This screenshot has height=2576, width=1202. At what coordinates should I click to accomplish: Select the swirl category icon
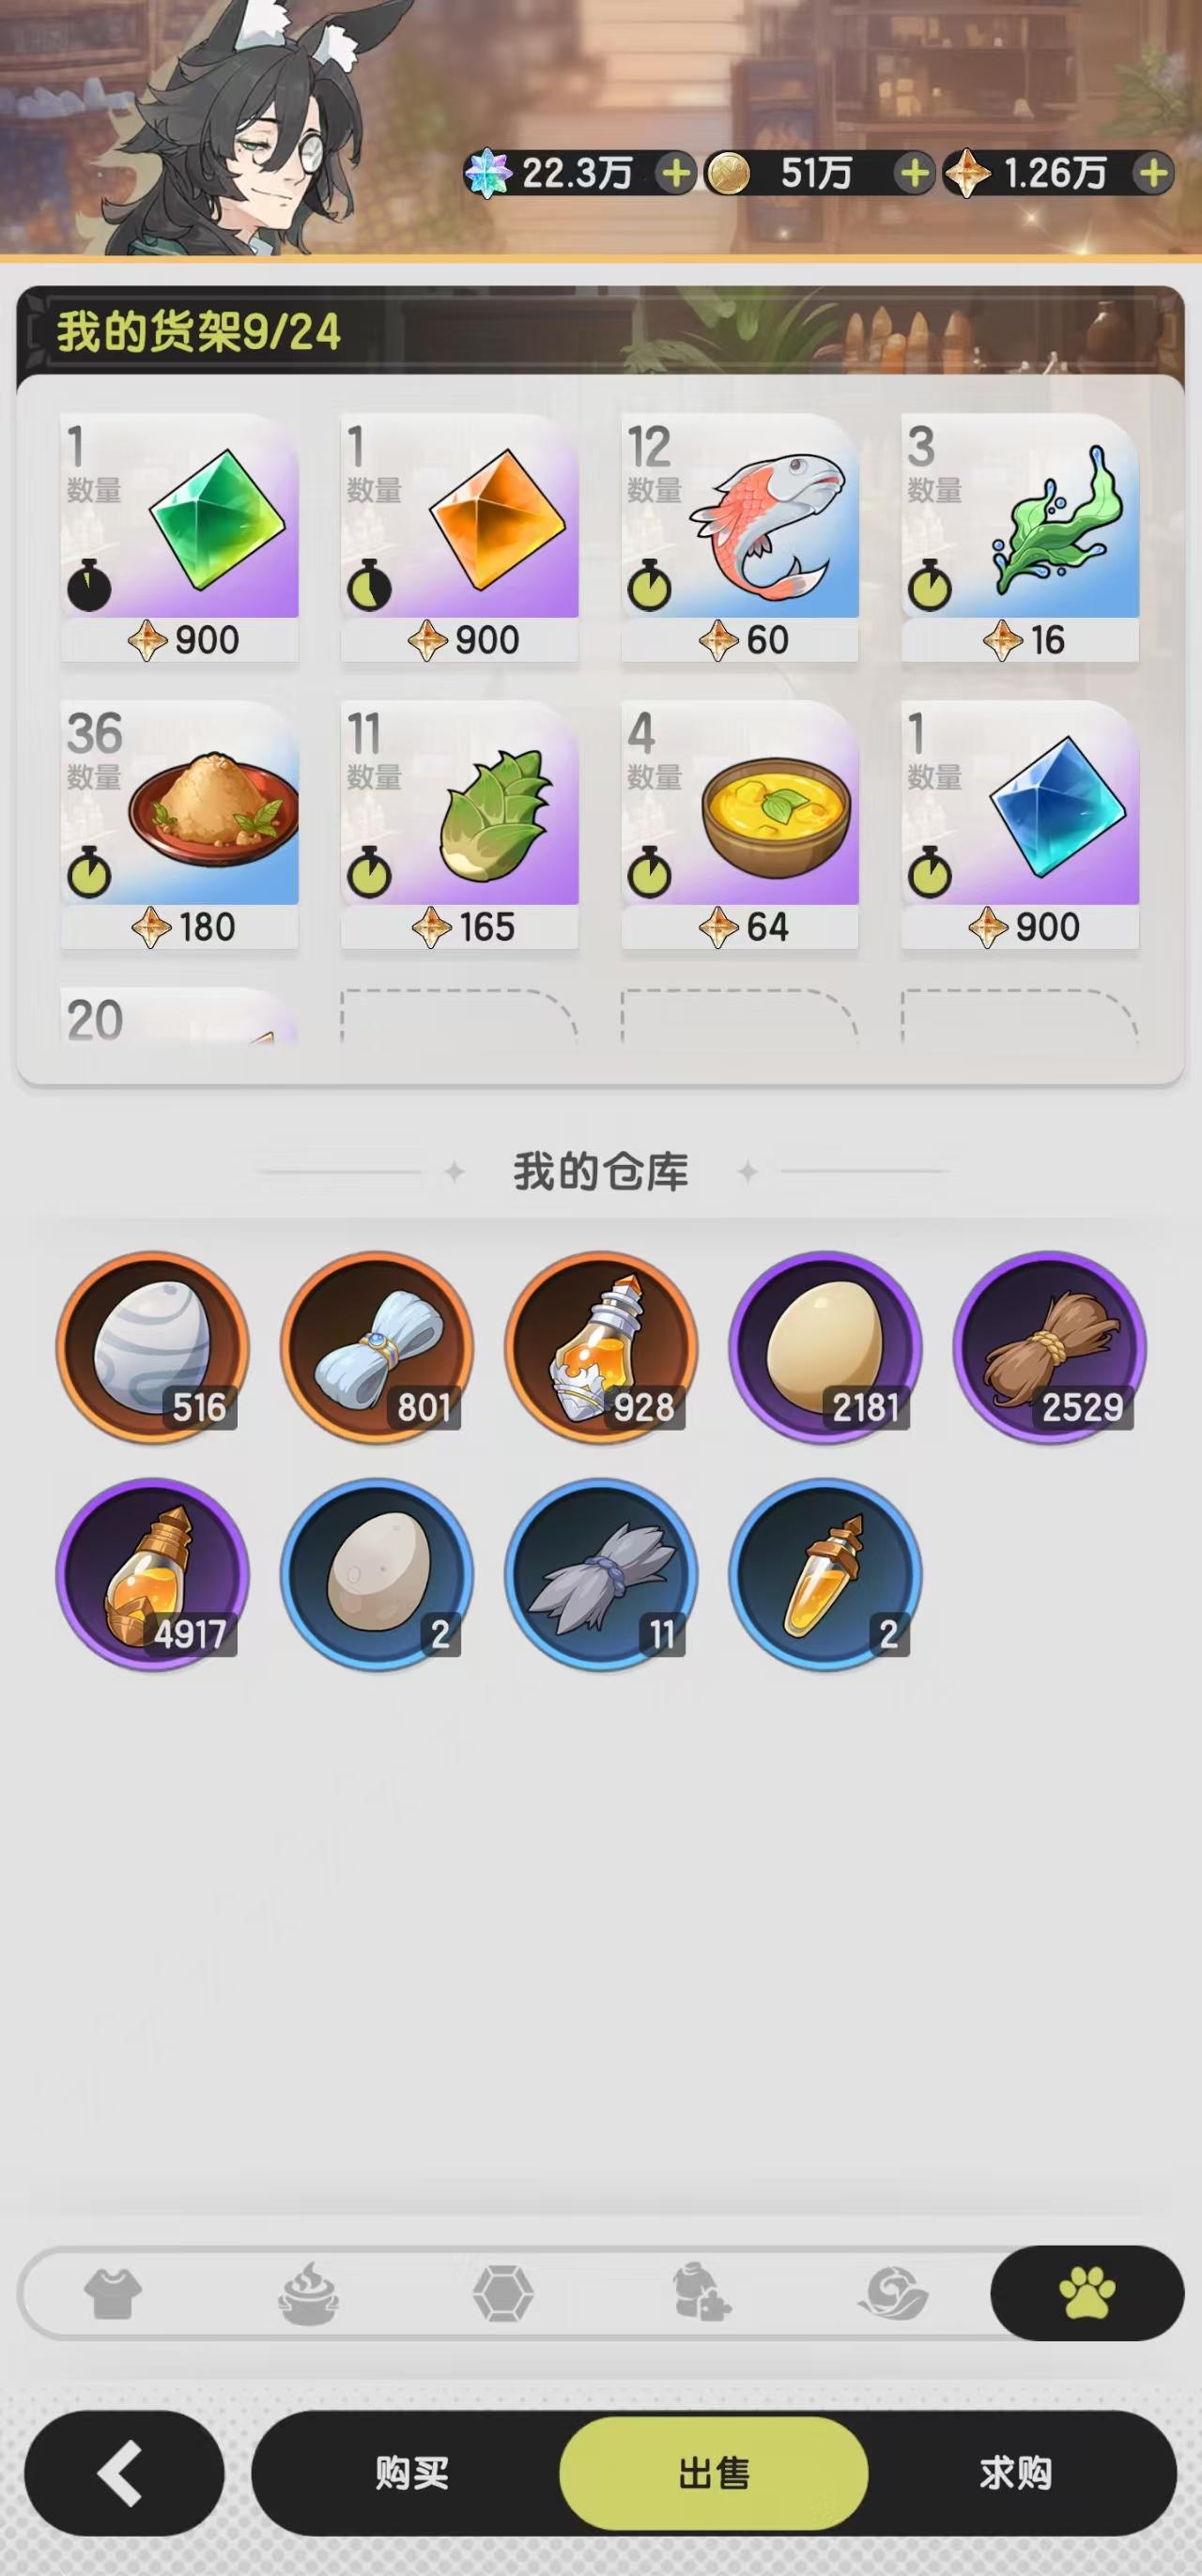(893, 2293)
